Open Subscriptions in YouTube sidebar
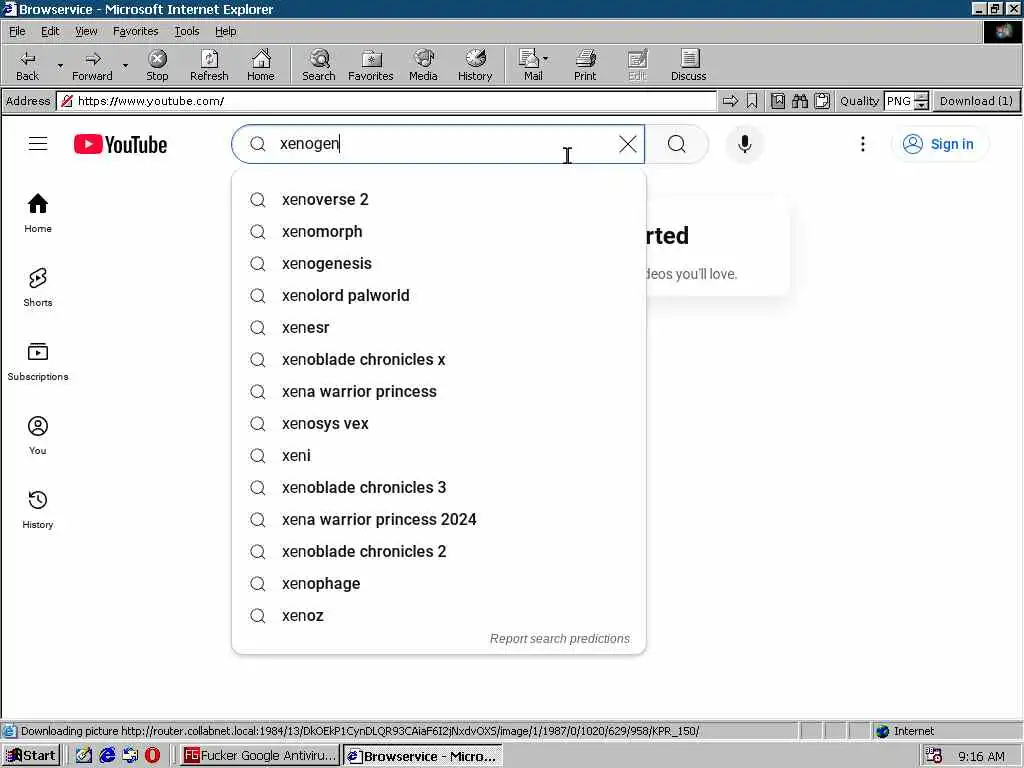The image size is (1024, 768). 38,361
